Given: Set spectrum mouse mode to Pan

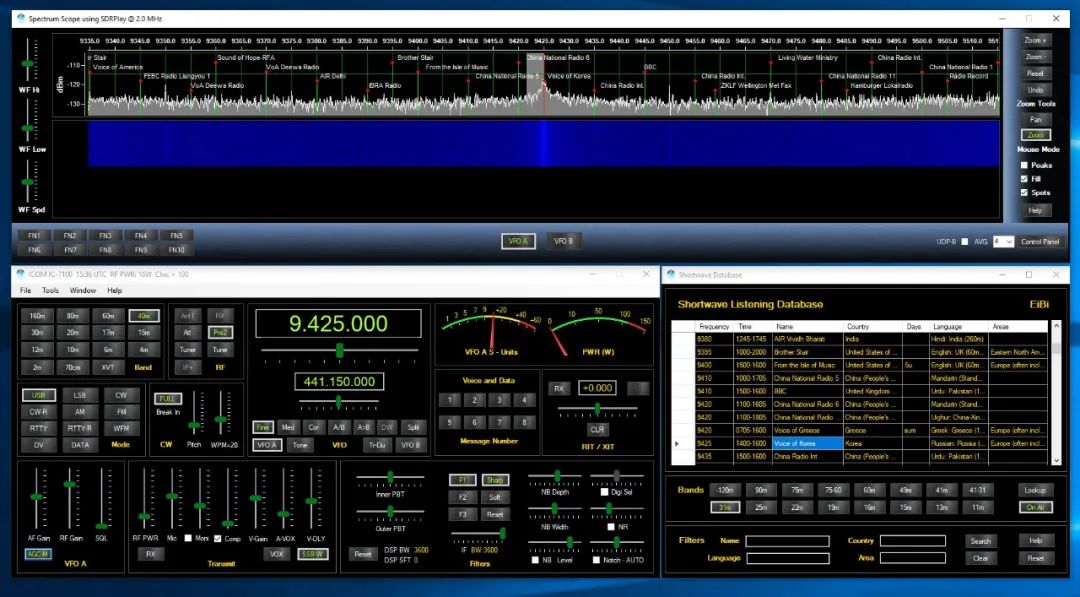Looking at the screenshot, I should point(1035,118).
